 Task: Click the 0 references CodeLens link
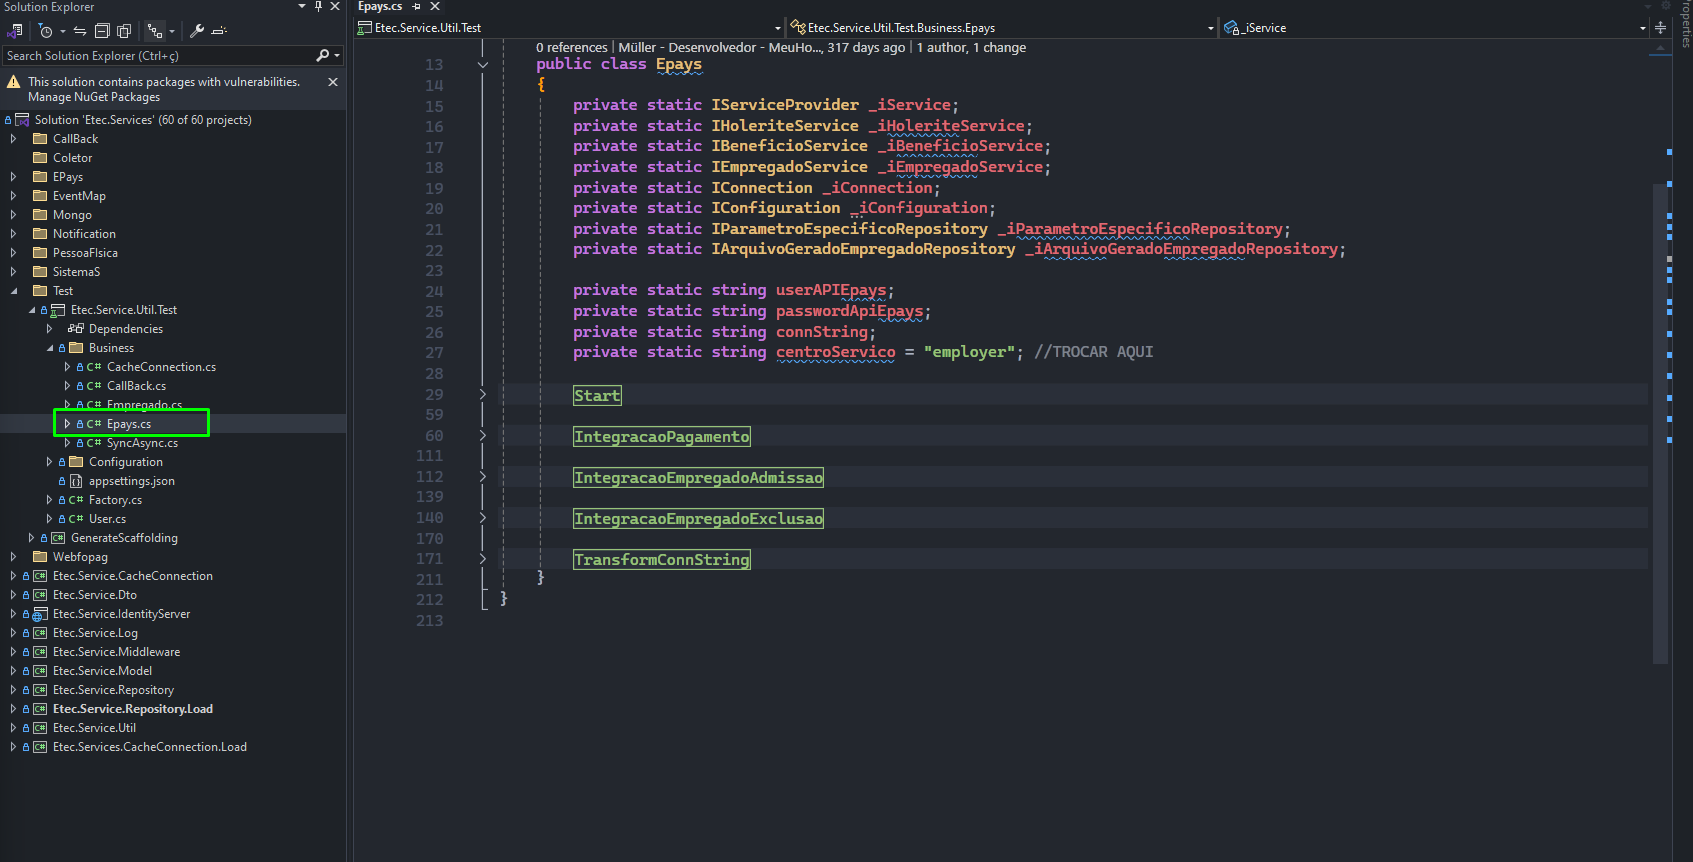point(571,48)
